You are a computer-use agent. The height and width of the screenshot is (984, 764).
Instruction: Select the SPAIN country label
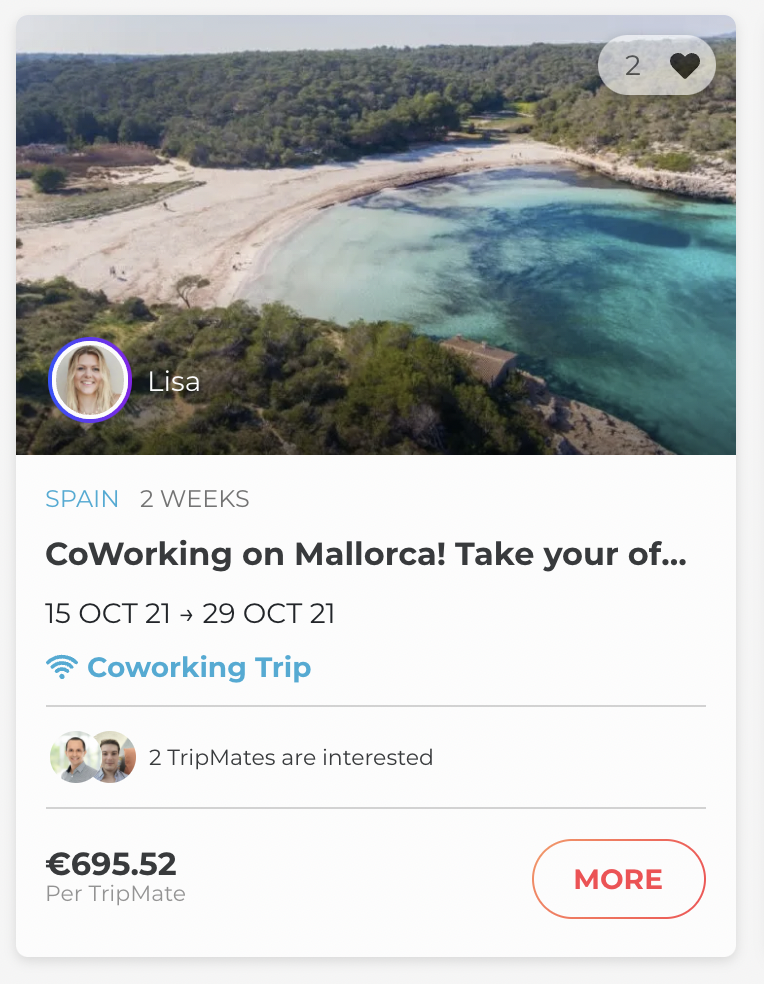pyautogui.click(x=82, y=499)
